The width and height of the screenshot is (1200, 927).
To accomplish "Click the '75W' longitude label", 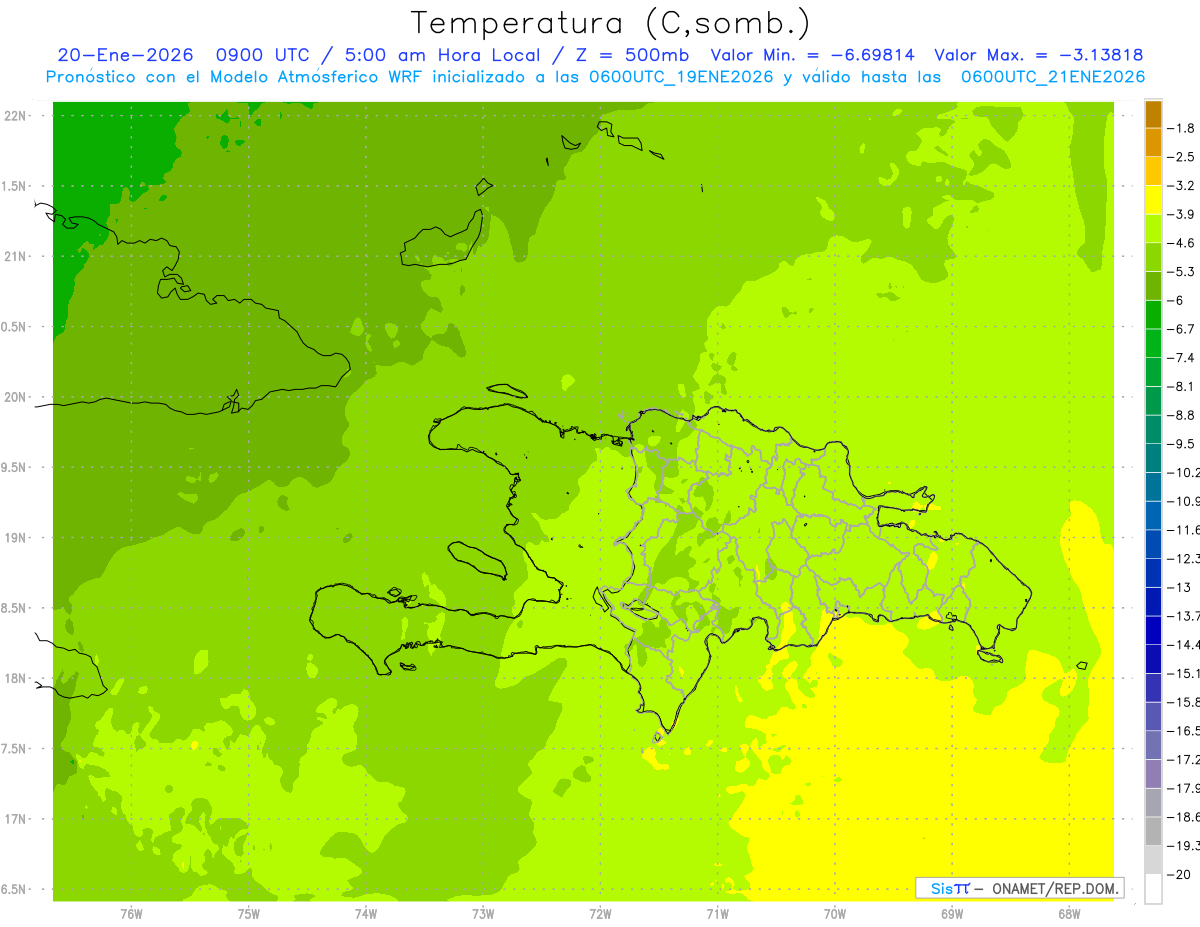I will click(249, 913).
